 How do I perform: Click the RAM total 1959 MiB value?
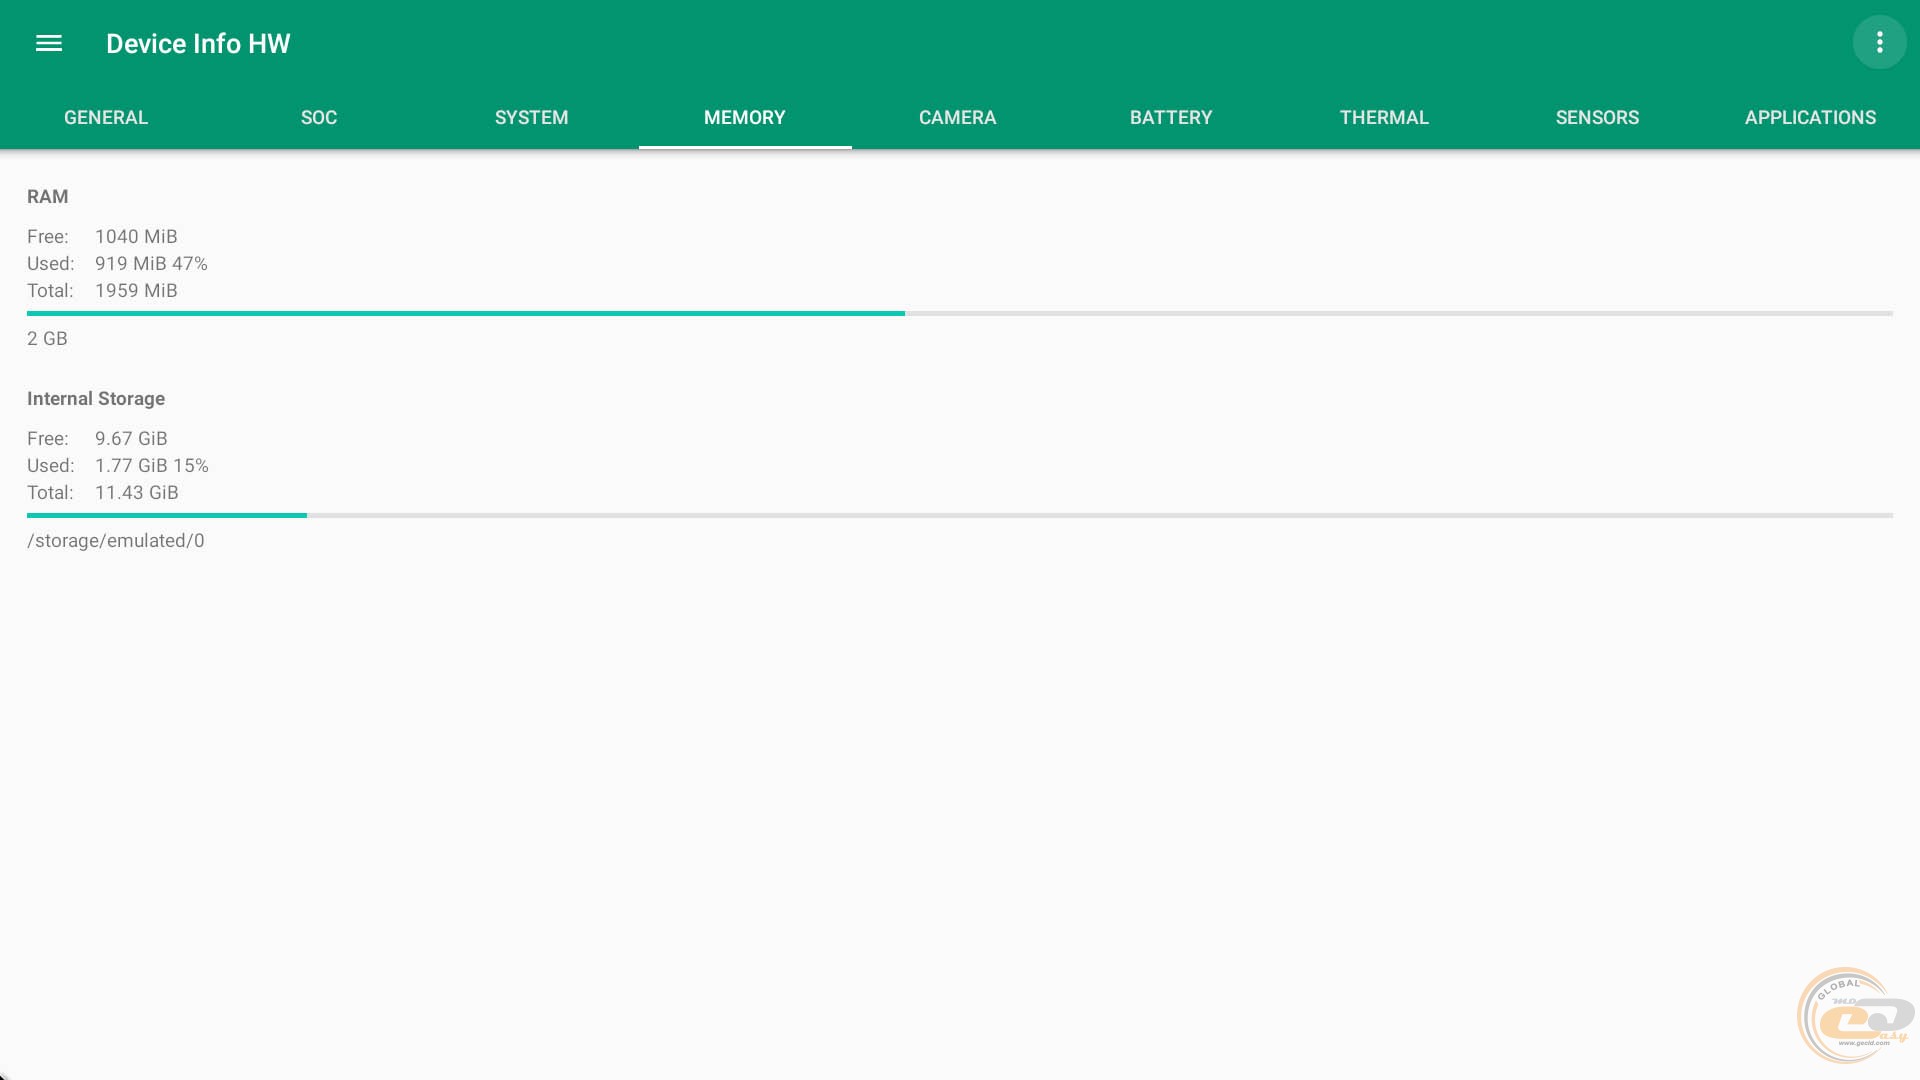[x=136, y=291]
